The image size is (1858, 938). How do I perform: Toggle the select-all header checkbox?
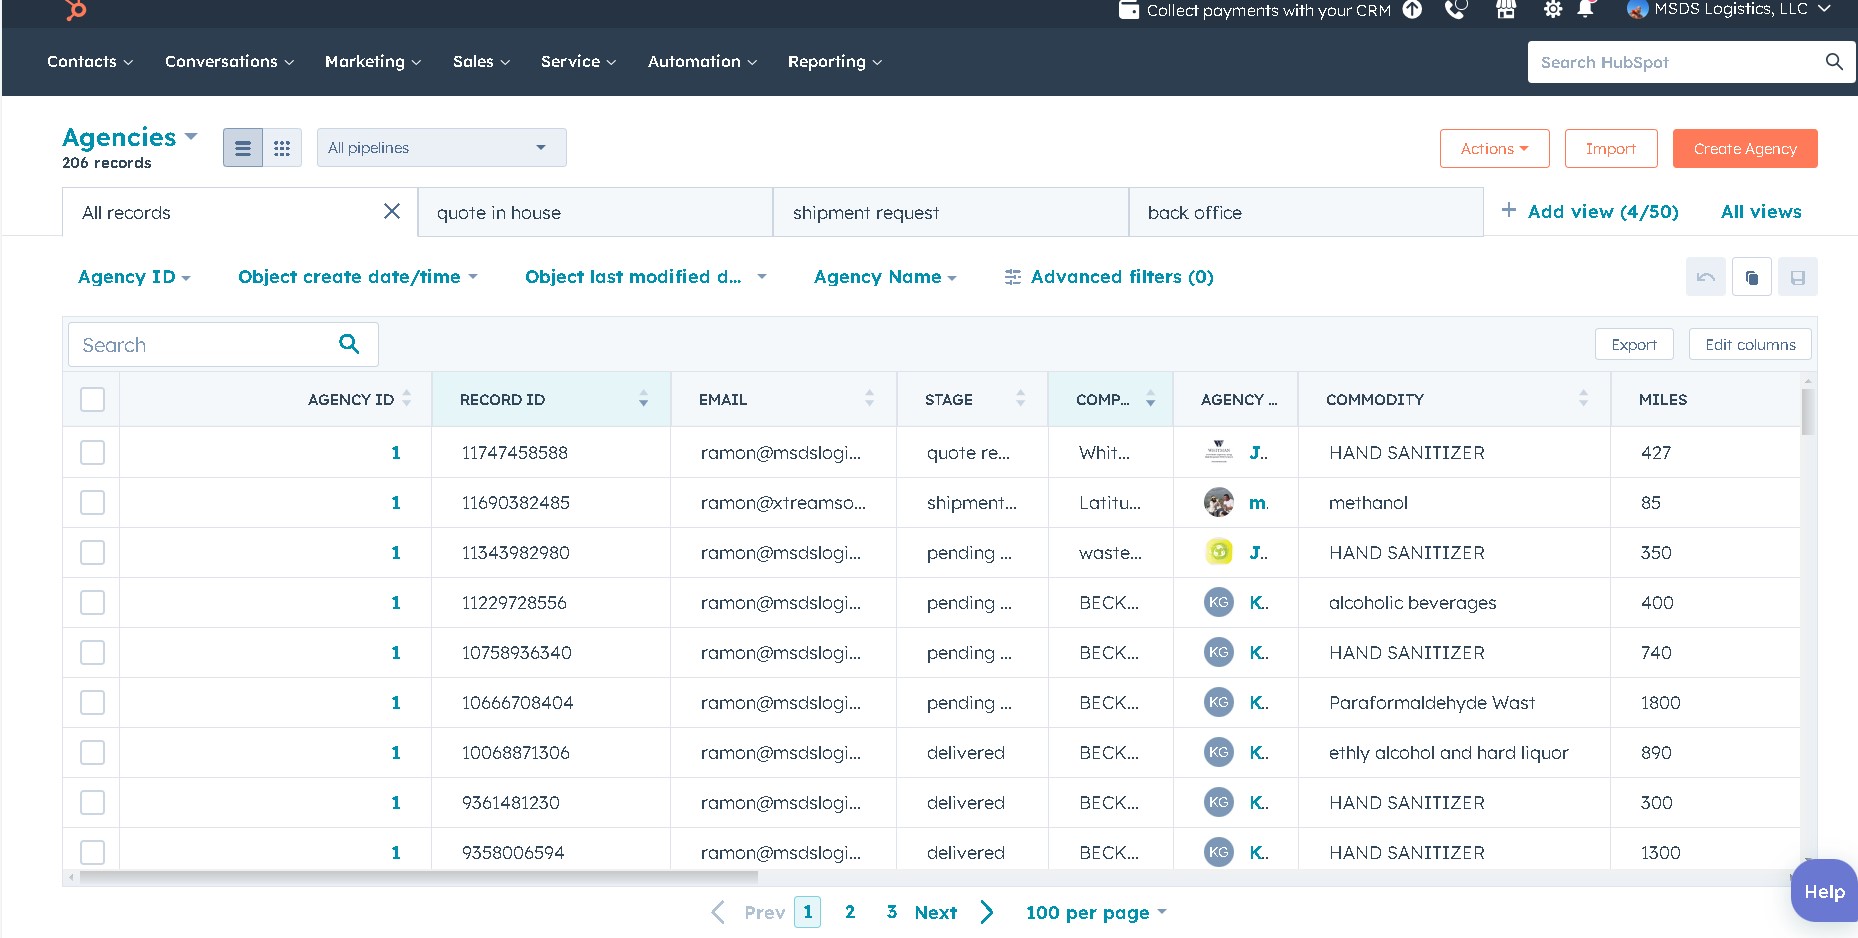coord(92,399)
